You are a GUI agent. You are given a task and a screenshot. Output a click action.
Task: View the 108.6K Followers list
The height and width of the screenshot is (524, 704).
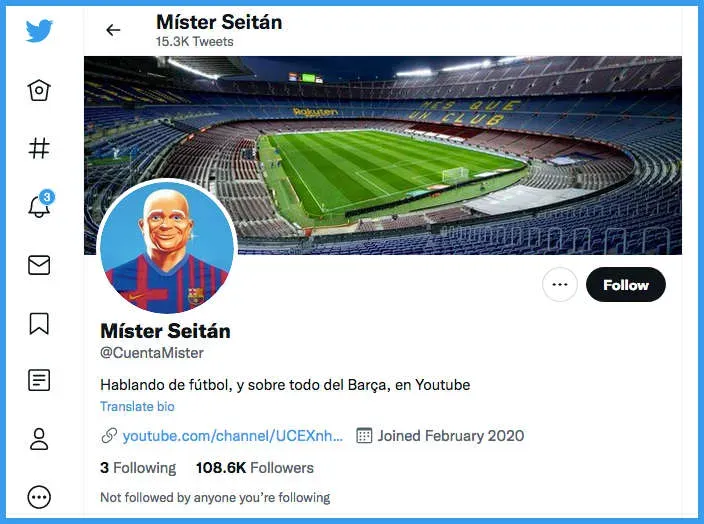(254, 468)
